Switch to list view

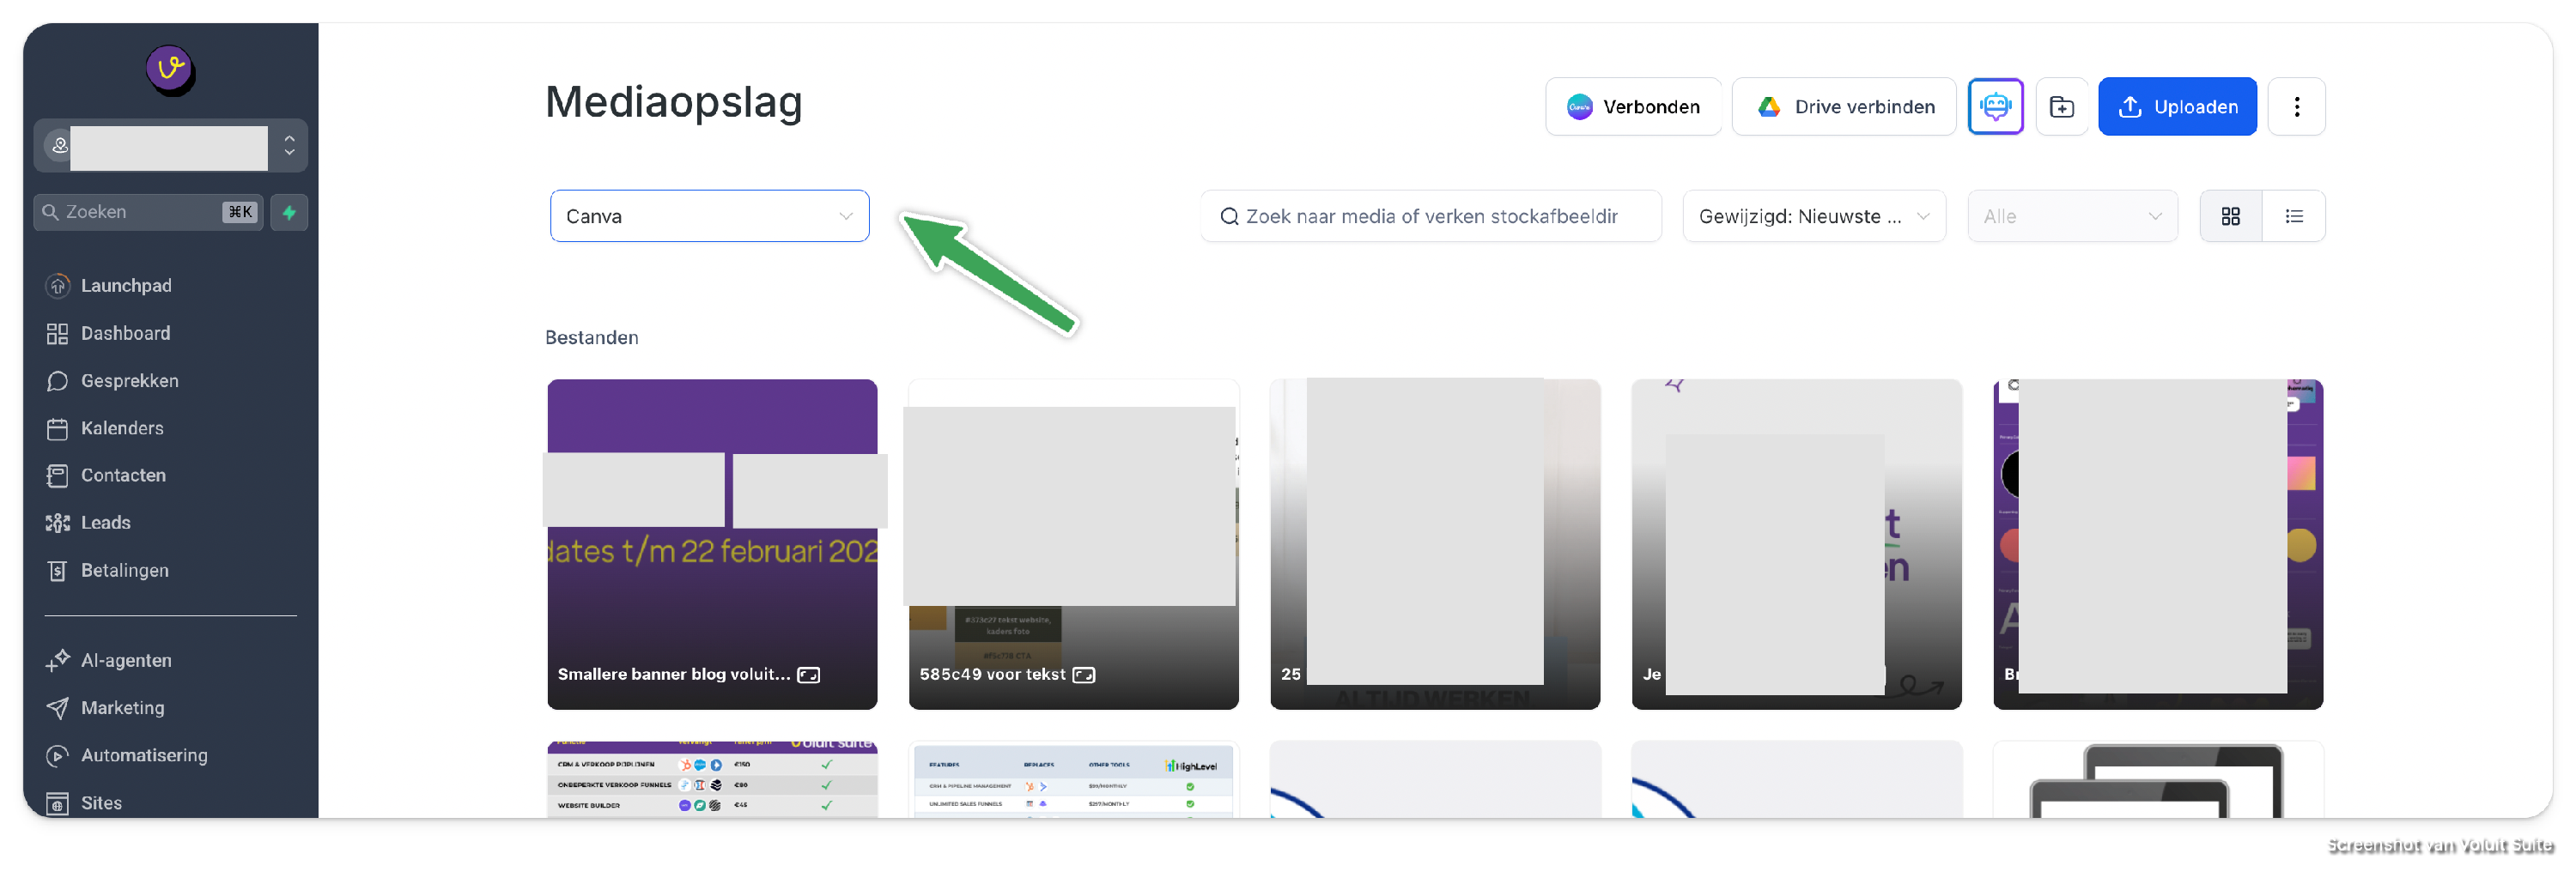coord(2294,216)
